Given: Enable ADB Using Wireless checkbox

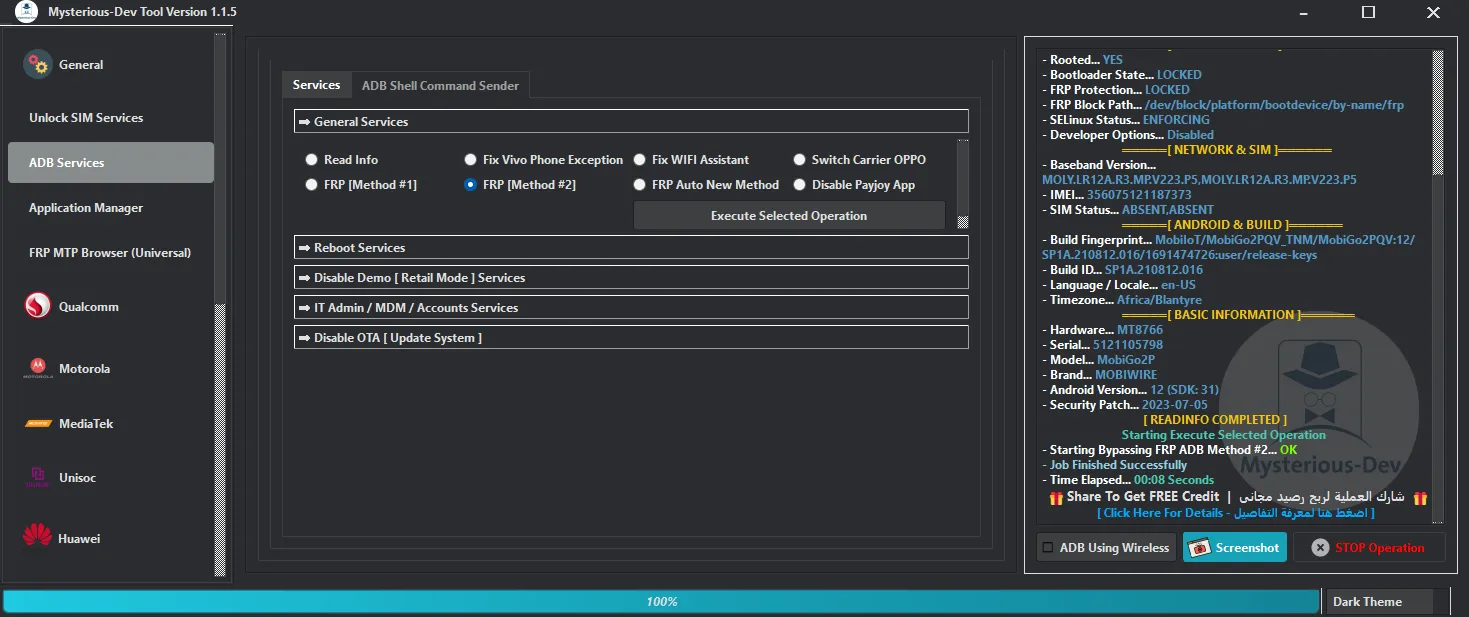Looking at the screenshot, I should point(1048,547).
